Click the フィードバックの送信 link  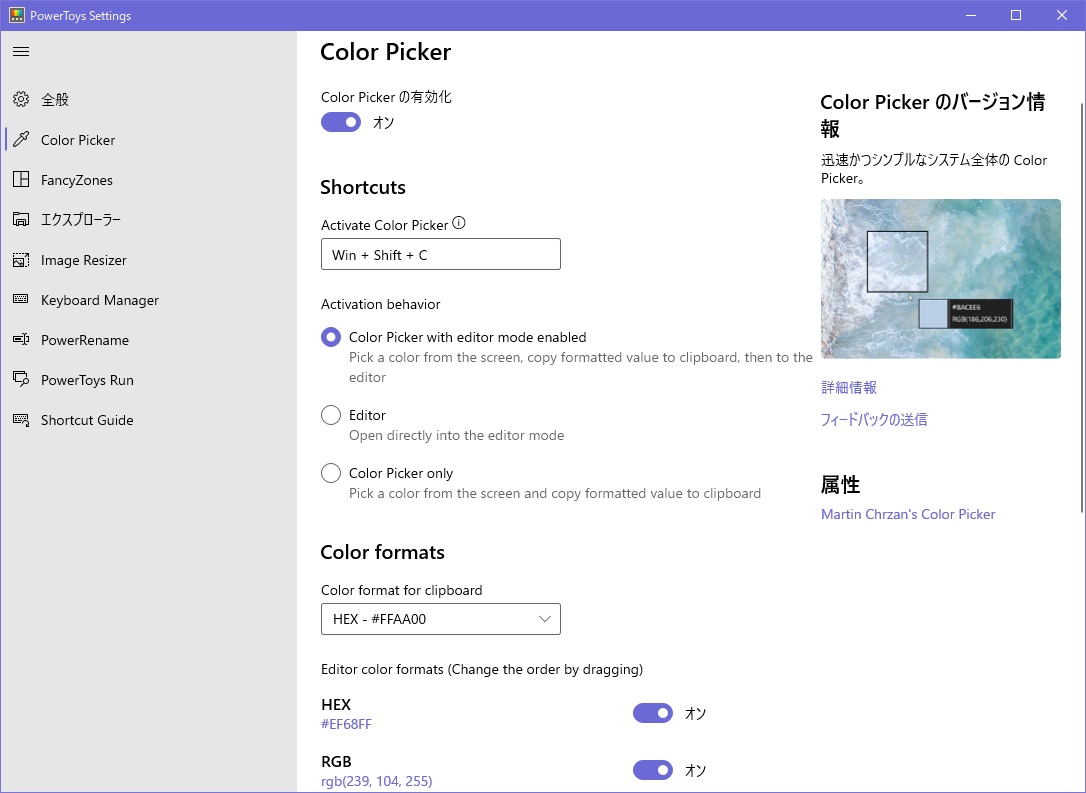point(873,419)
